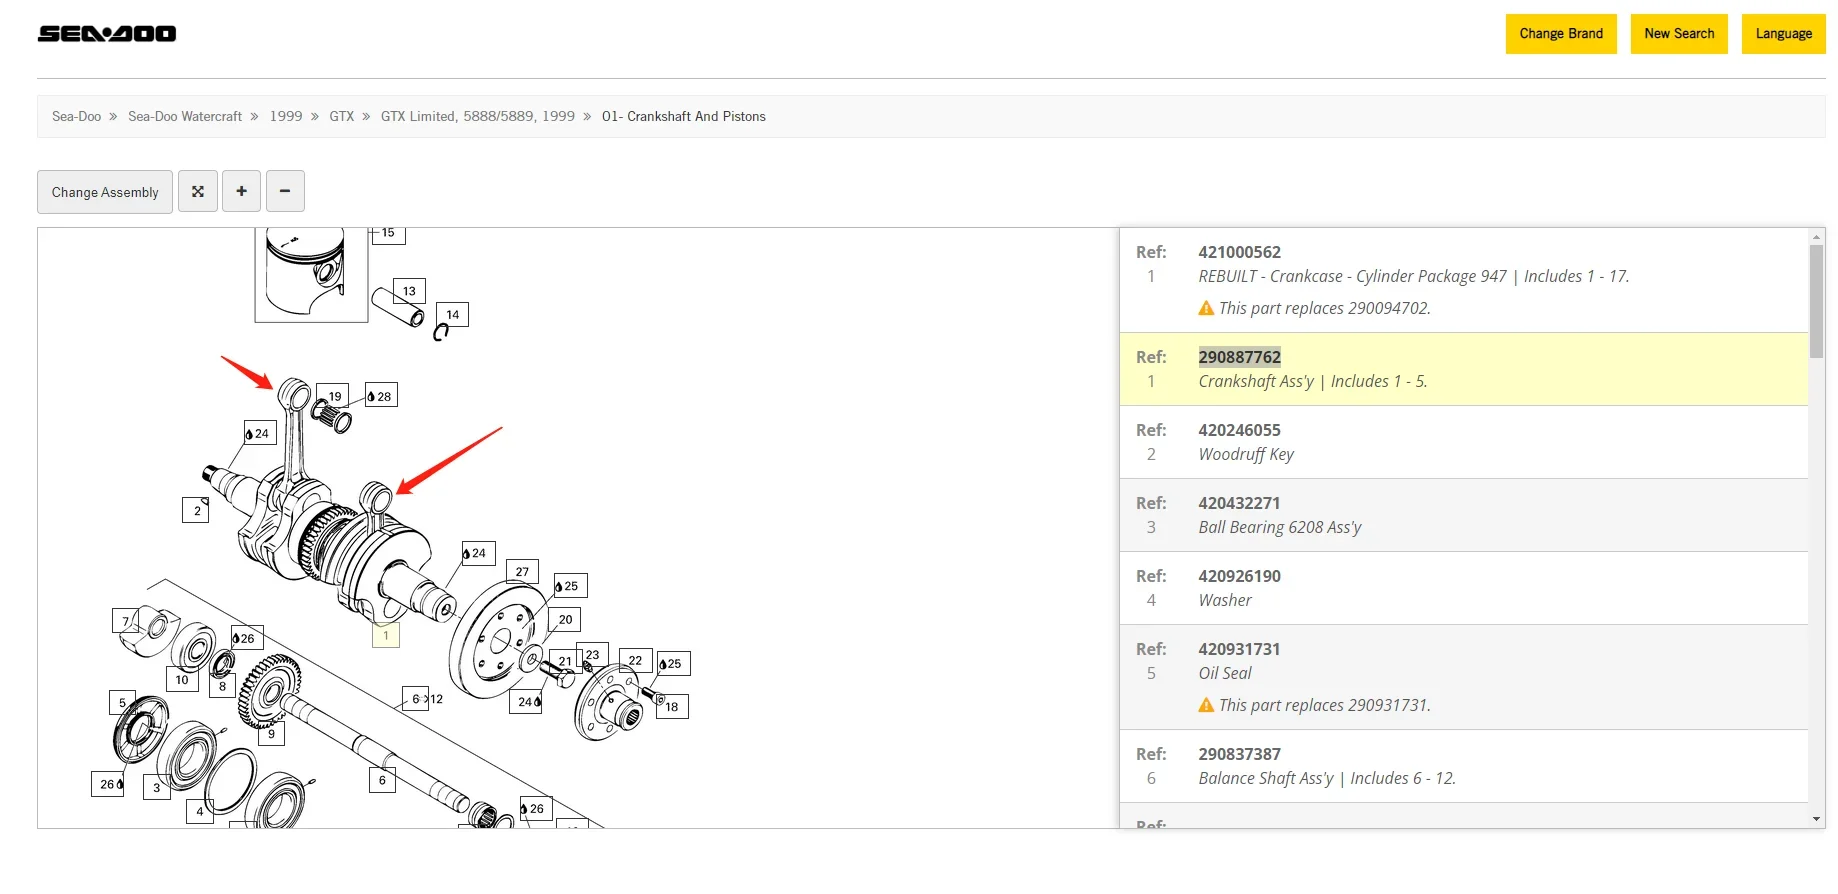
Task: Open Sea-Doo Watercraft breadcrumb
Action: click(x=185, y=116)
